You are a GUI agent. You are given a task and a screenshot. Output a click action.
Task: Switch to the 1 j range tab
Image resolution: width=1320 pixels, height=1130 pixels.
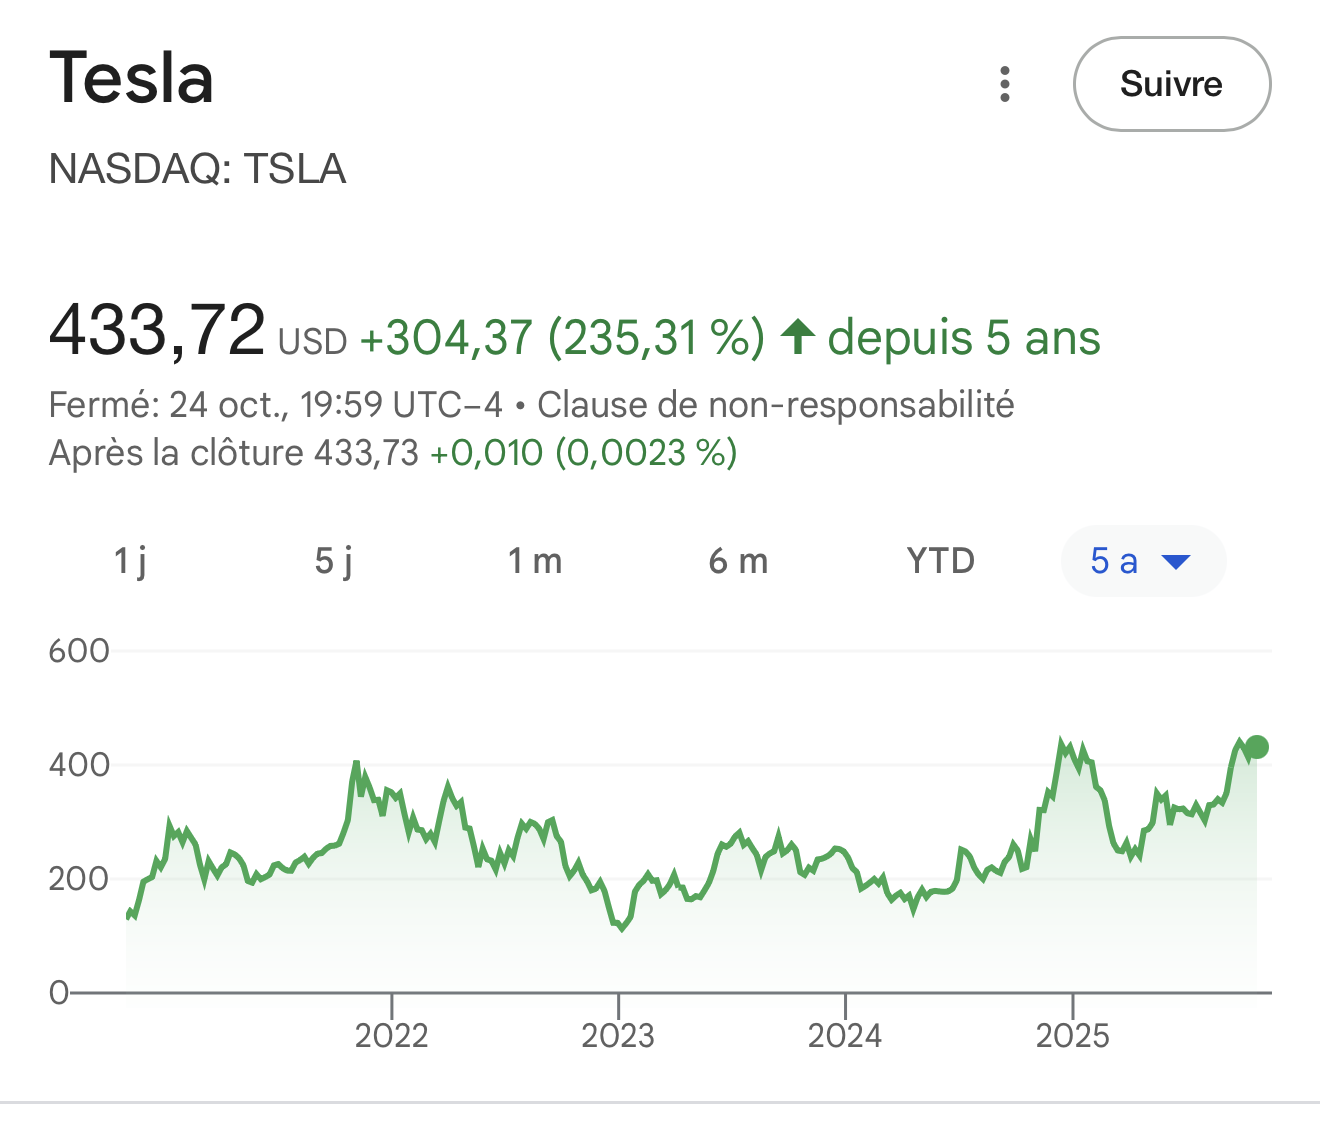click(x=131, y=561)
